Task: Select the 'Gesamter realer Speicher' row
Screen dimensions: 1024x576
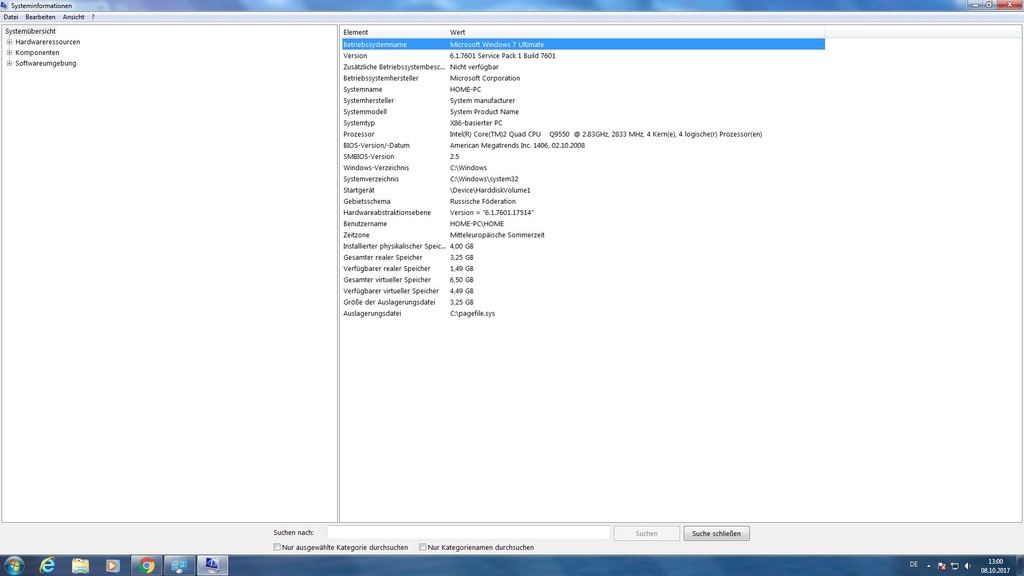Action: (583, 257)
